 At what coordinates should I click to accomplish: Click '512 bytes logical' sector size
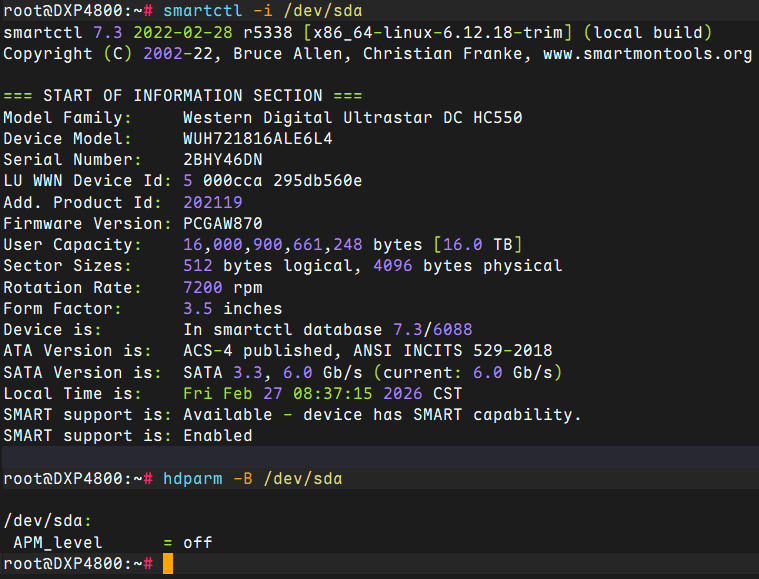pyautogui.click(x=268, y=266)
